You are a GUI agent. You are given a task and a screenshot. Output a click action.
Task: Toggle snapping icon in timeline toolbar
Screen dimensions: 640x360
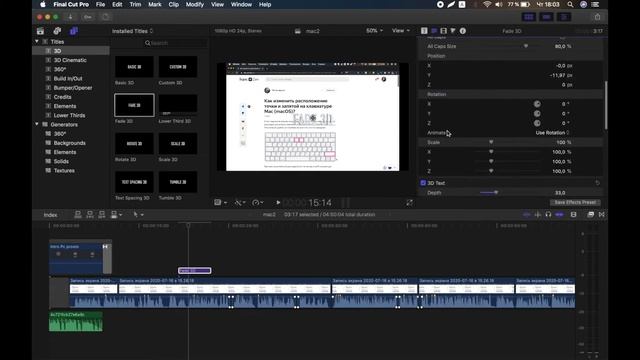(x=559, y=214)
